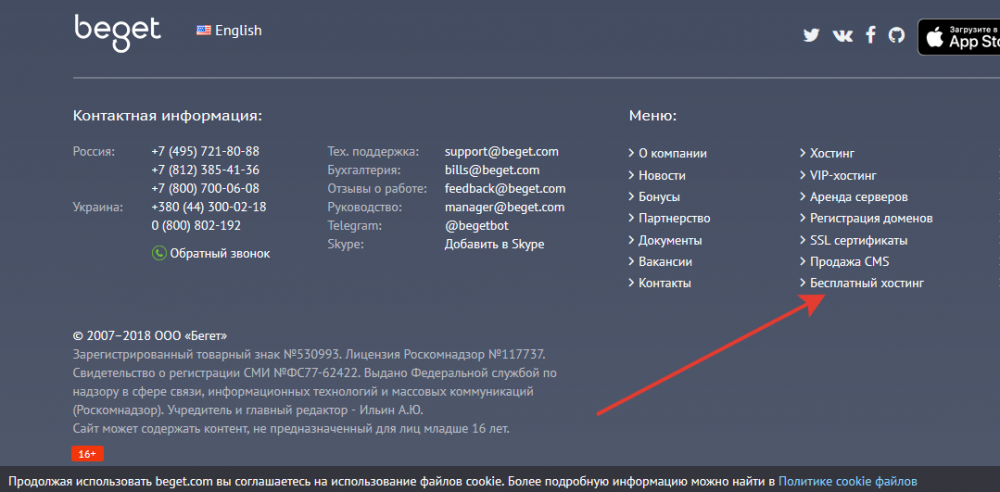Click the US flag language icon
This screenshot has width=1000, height=492.
[203, 30]
